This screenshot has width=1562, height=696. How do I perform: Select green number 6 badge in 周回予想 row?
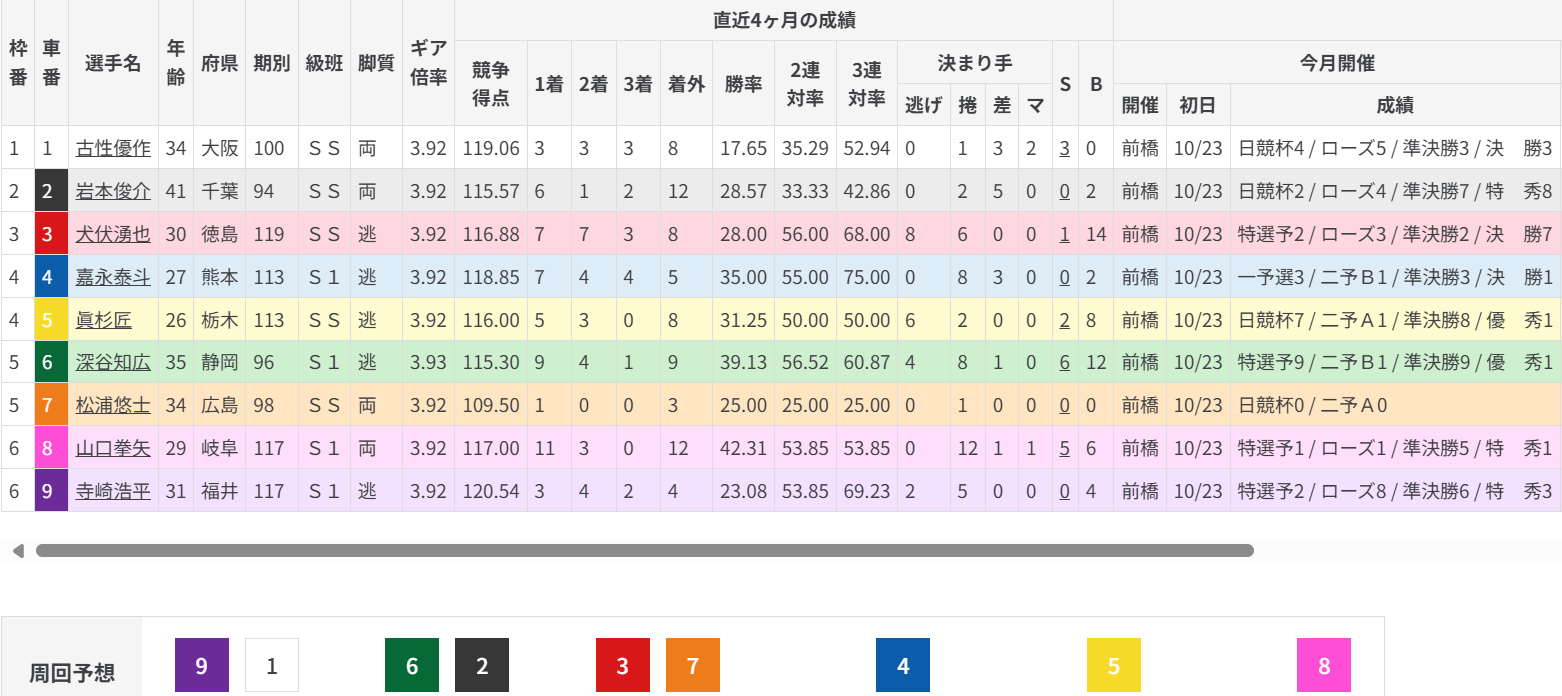click(412, 665)
